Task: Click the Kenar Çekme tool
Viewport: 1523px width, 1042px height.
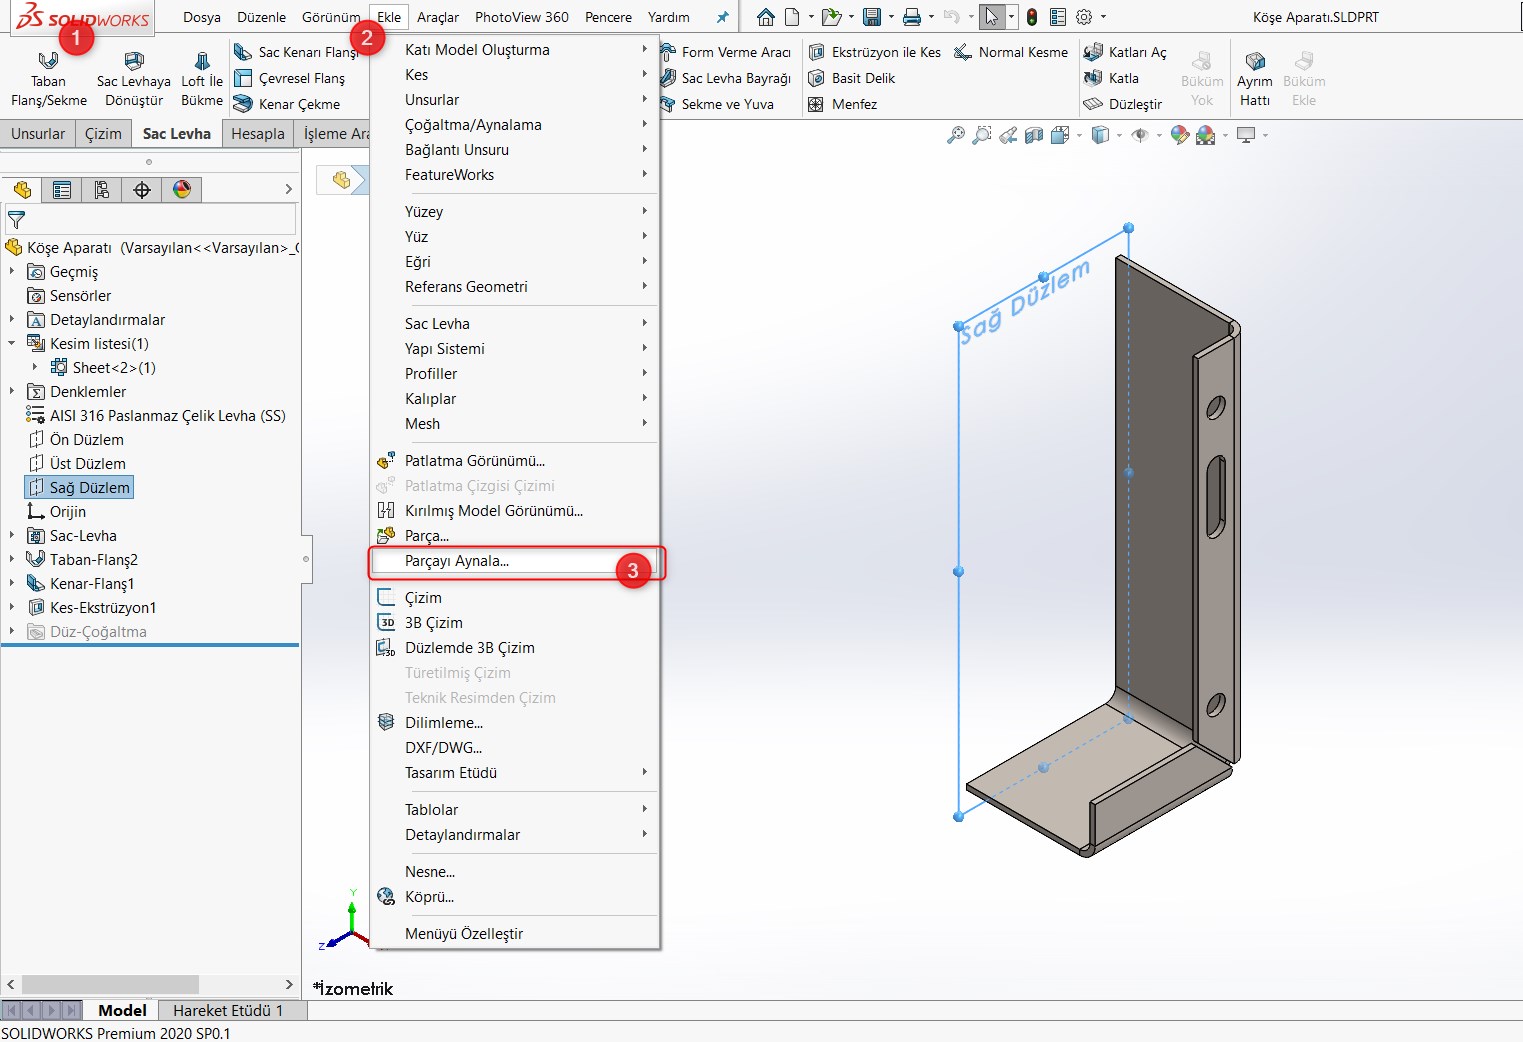Action: [x=287, y=104]
